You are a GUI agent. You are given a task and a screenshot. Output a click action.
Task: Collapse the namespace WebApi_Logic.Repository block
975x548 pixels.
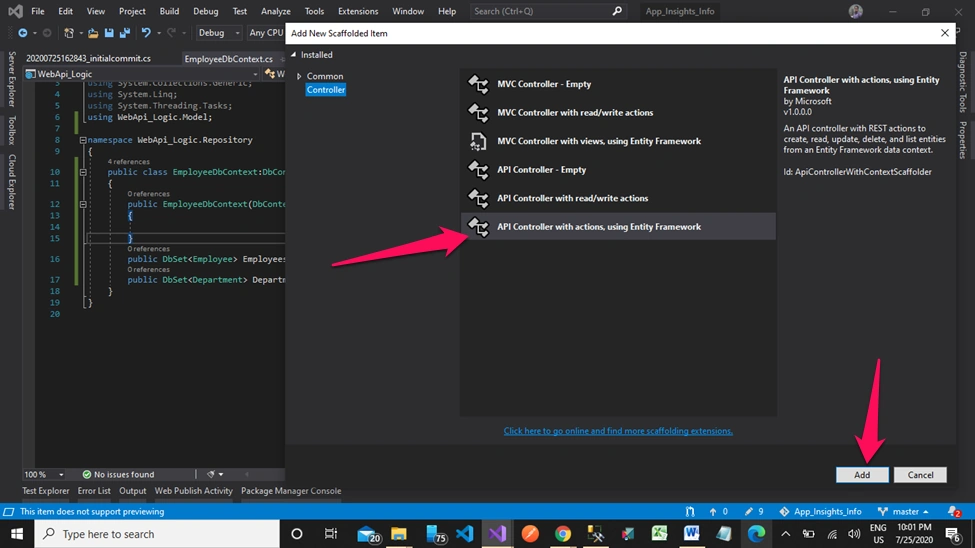click(83, 140)
